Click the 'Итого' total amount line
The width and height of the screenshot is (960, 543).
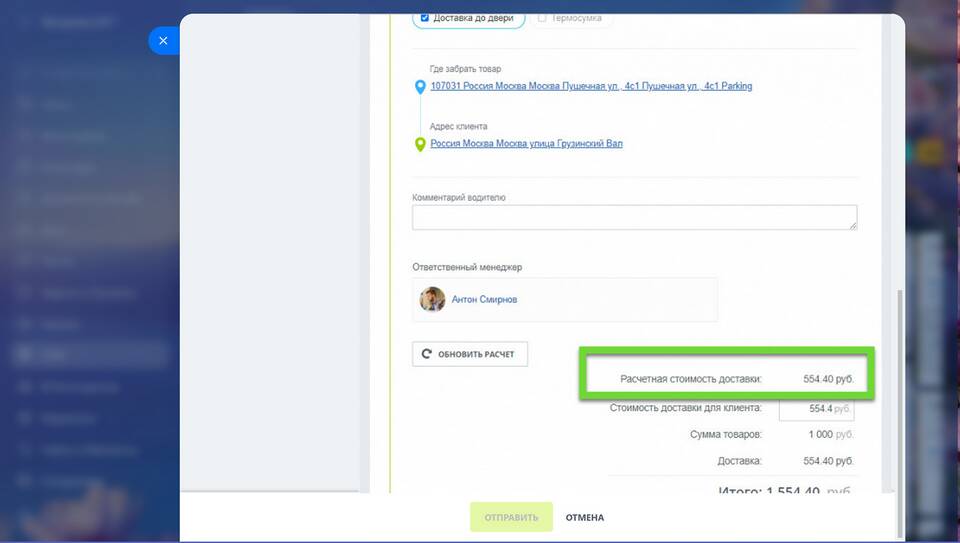(x=785, y=491)
